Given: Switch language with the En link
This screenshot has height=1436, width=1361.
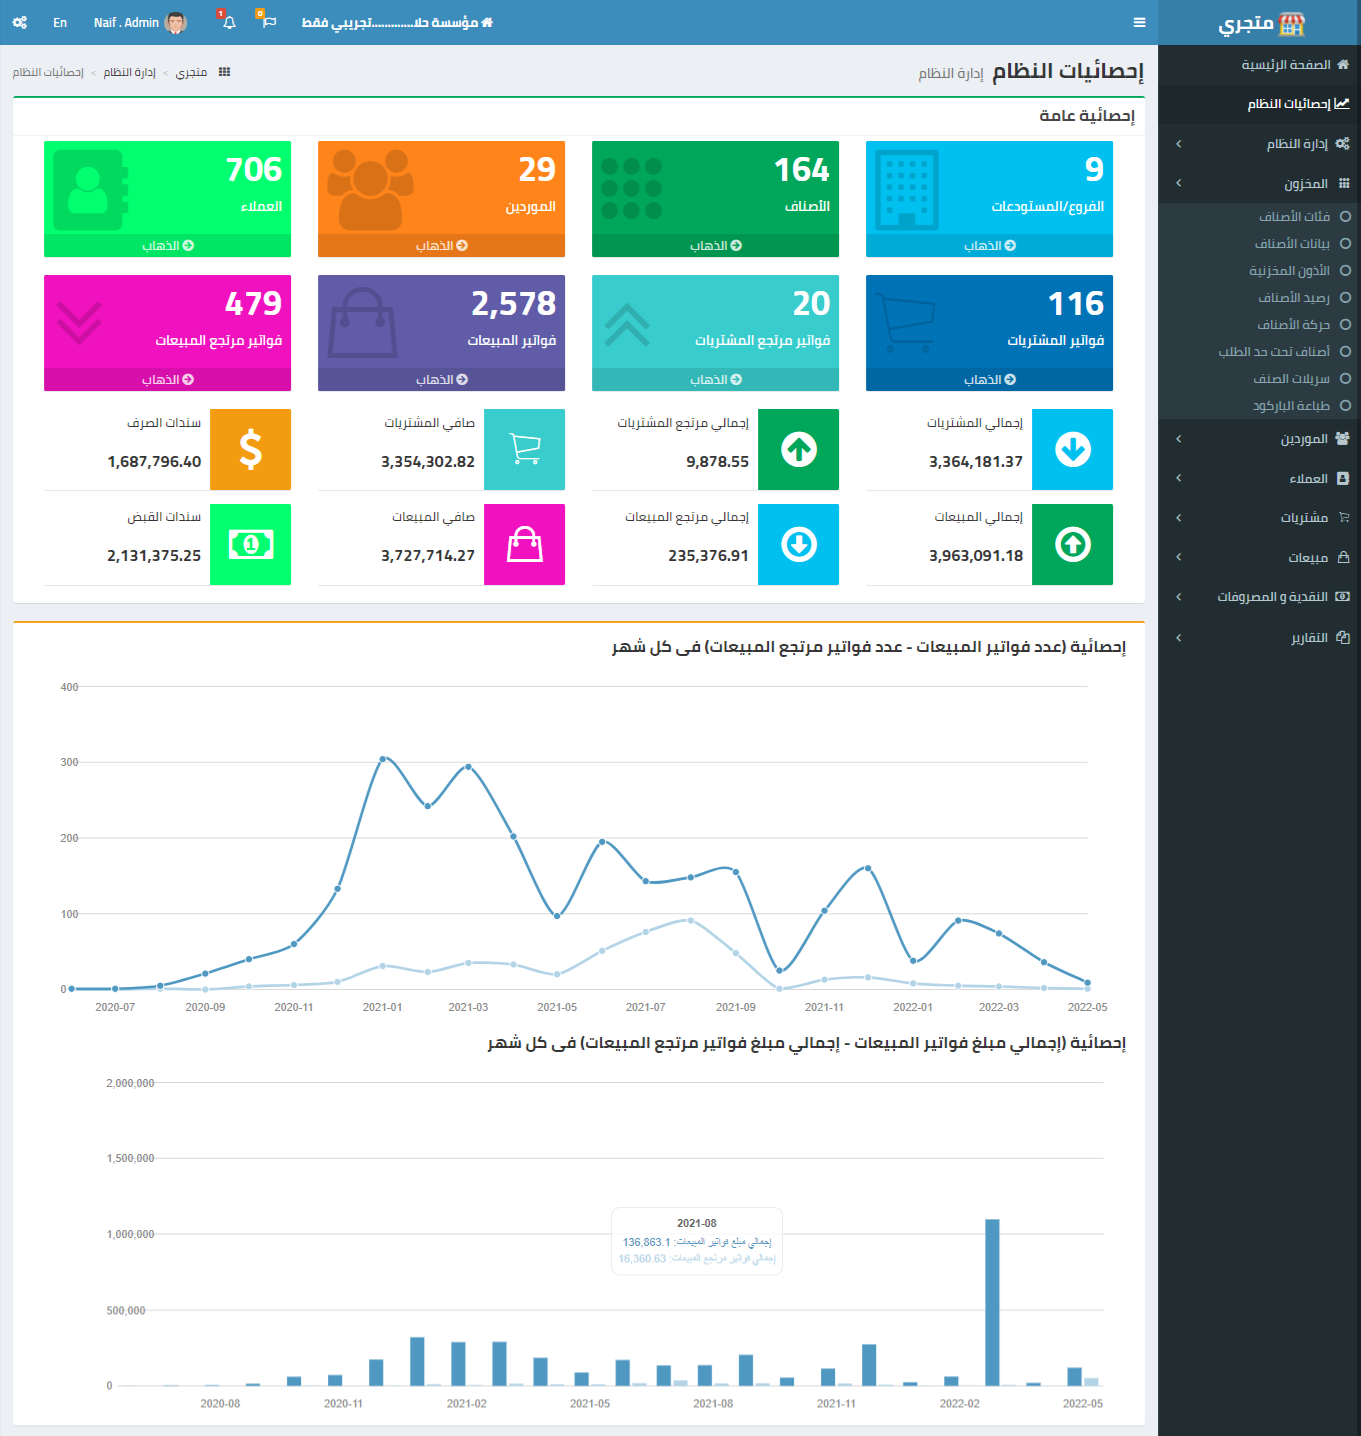Looking at the screenshot, I should pos(60,22).
